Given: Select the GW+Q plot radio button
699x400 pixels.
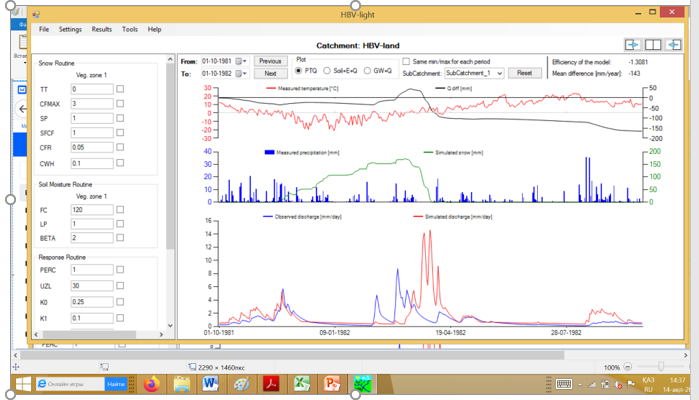Looking at the screenshot, I should (x=369, y=71).
